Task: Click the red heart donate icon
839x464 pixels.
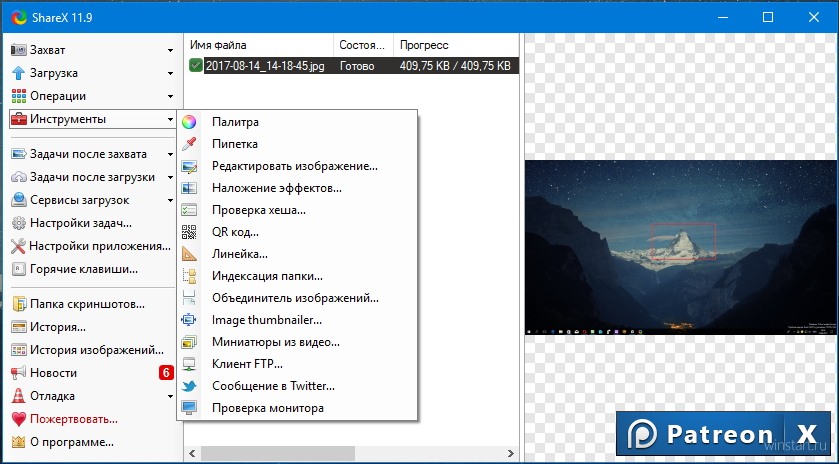Action: coord(19,419)
